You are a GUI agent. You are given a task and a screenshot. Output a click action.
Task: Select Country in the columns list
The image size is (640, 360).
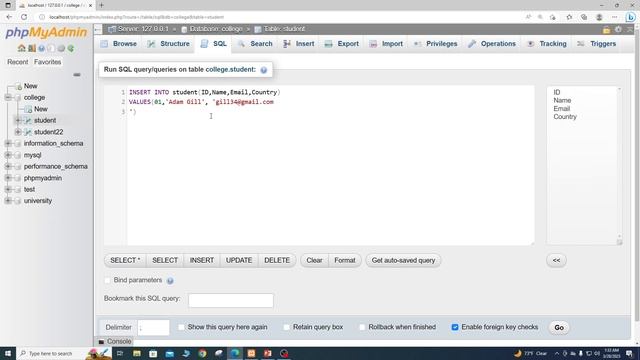click(565, 117)
